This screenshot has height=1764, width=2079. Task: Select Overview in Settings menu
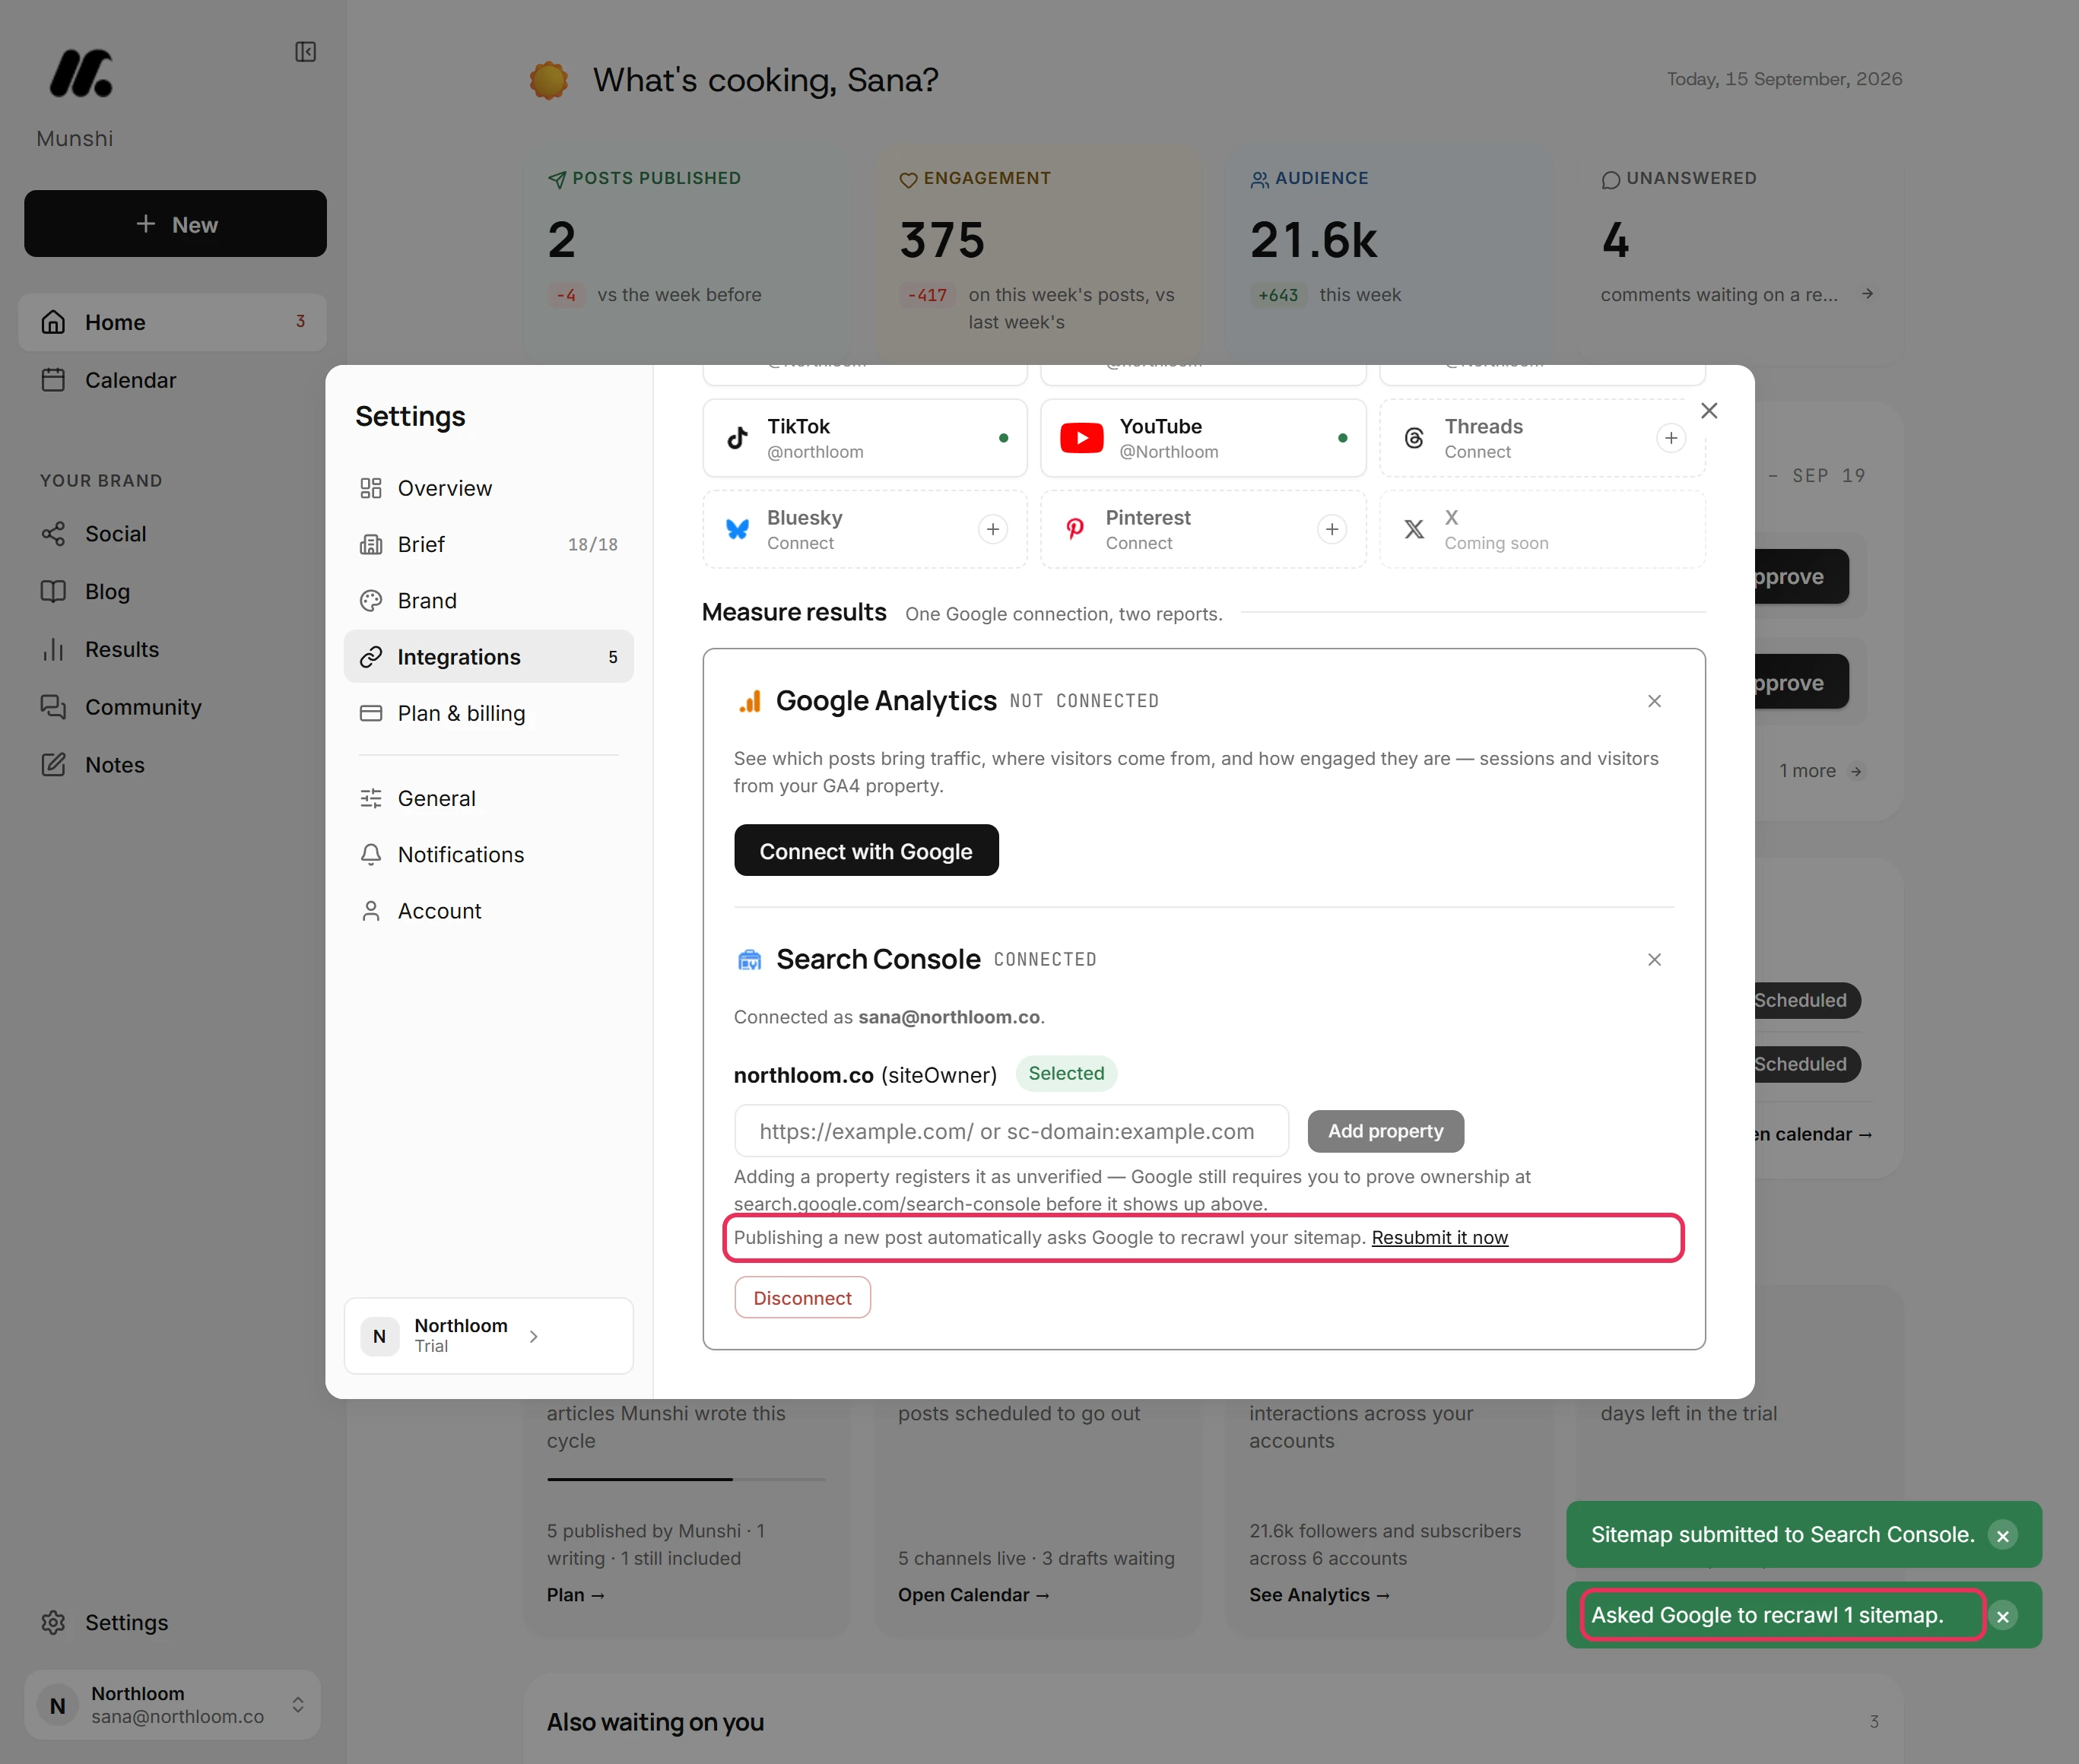coord(488,488)
